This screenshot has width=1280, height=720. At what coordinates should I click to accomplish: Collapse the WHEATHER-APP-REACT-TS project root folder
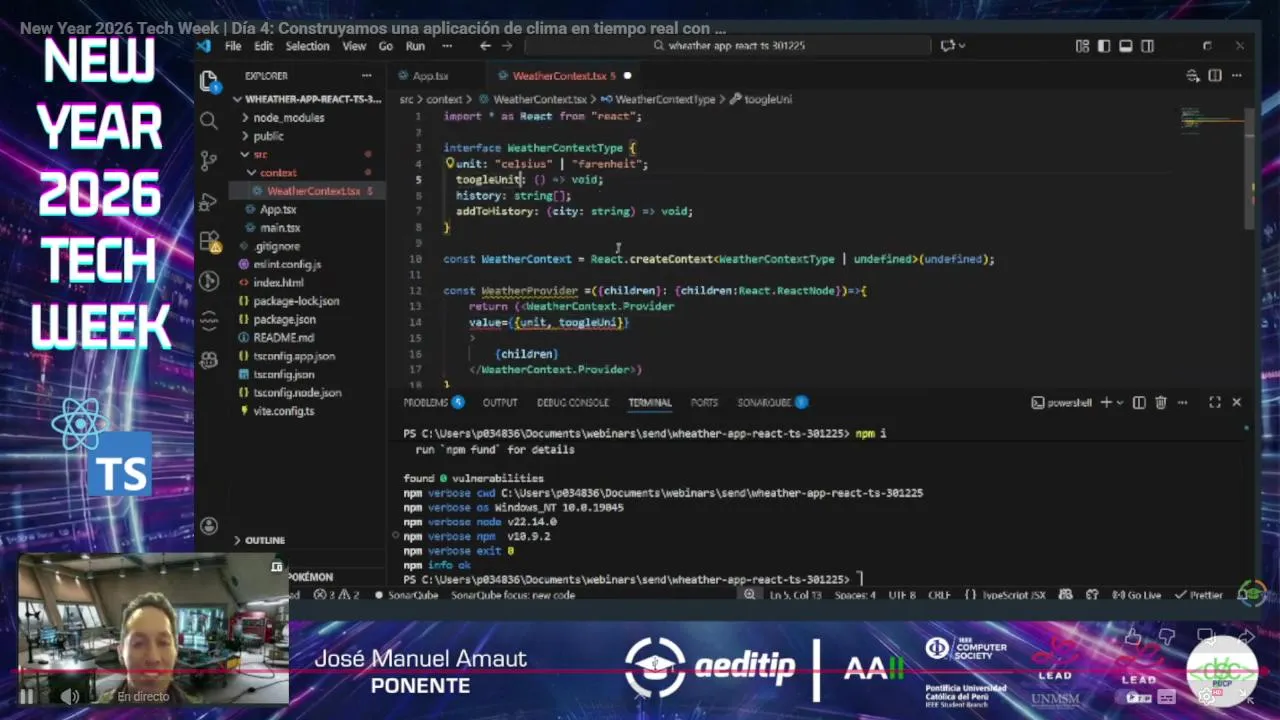[x=309, y=99]
